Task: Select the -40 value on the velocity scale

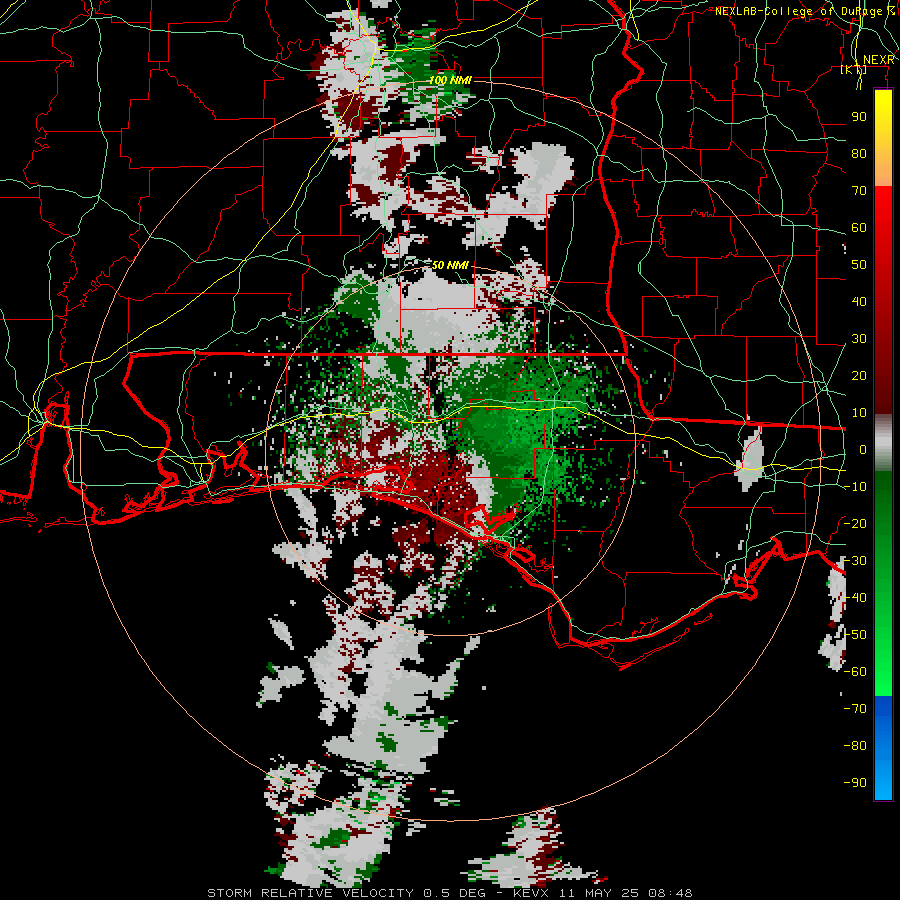Action: pyautogui.click(x=855, y=598)
